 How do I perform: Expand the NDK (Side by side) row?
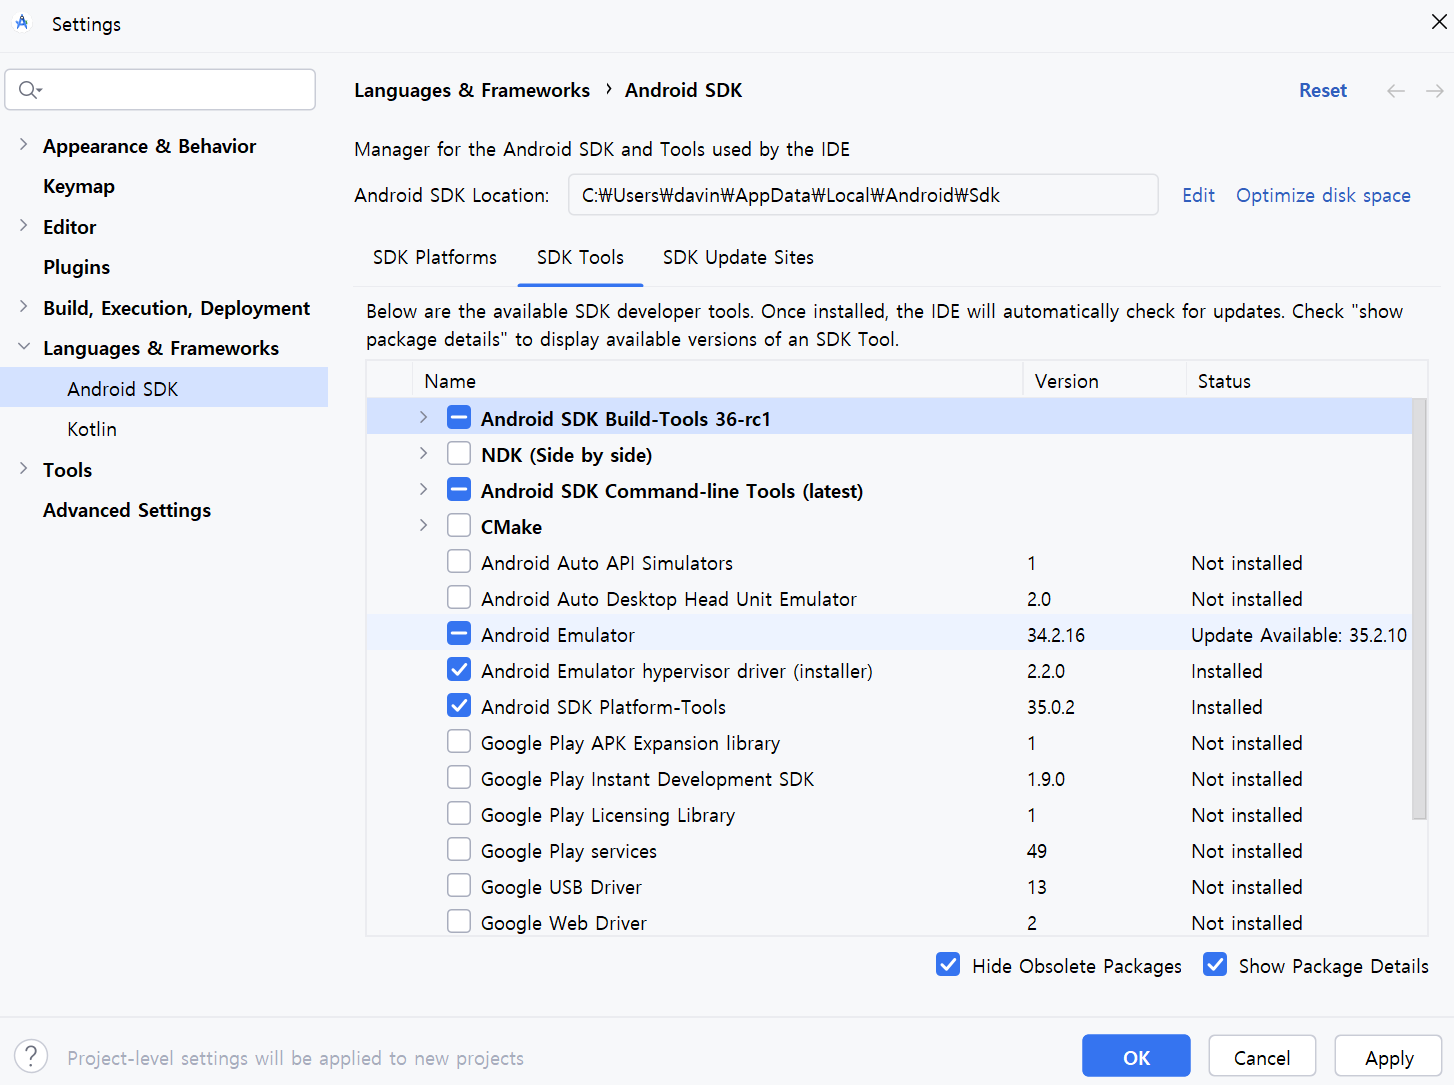[423, 454]
